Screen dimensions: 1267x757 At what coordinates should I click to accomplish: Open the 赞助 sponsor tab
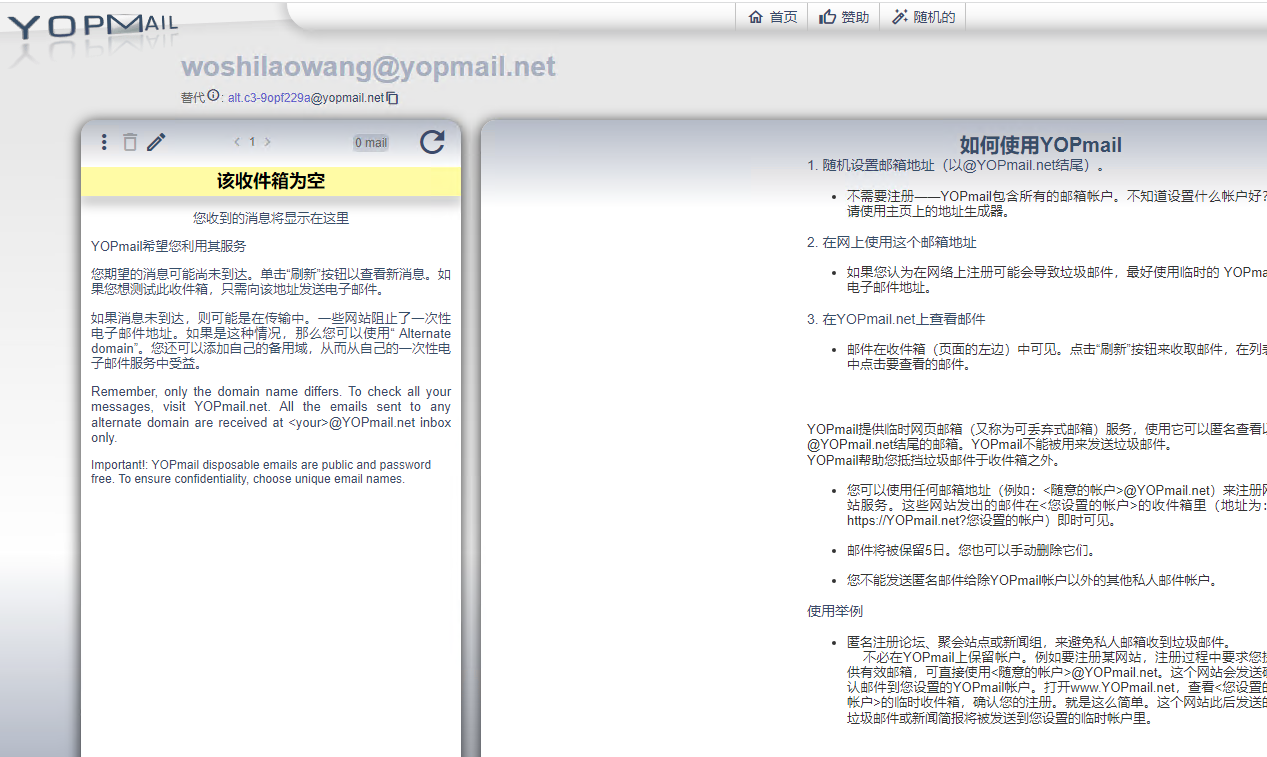pos(843,17)
